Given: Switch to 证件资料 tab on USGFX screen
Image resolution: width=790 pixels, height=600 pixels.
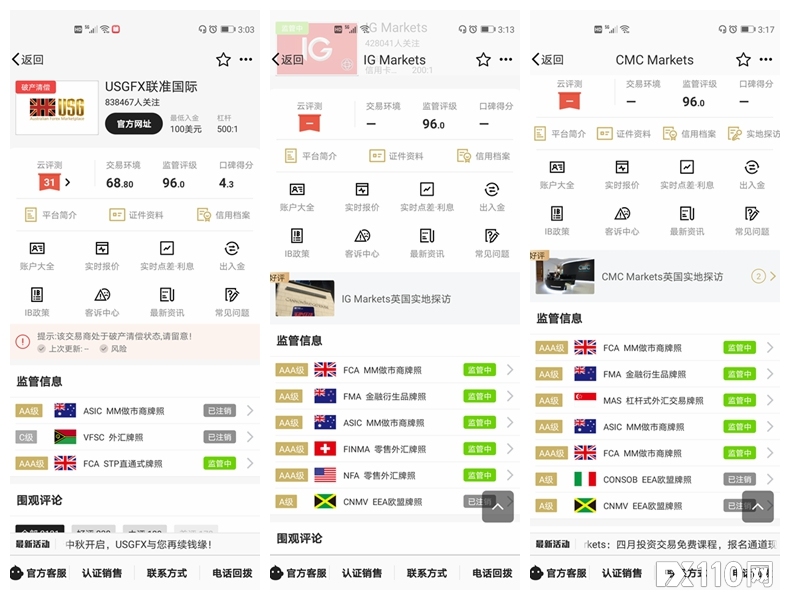Looking at the screenshot, I should [137, 215].
